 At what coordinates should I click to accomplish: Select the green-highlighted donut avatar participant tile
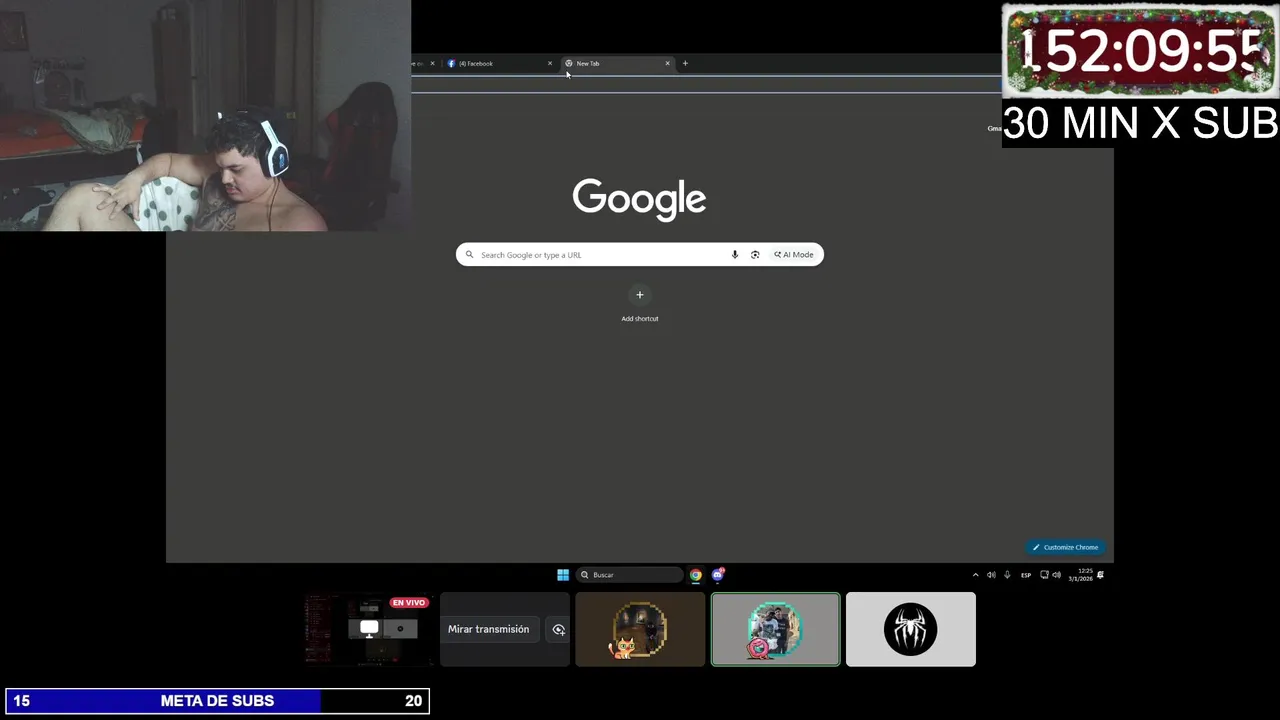tap(776, 629)
